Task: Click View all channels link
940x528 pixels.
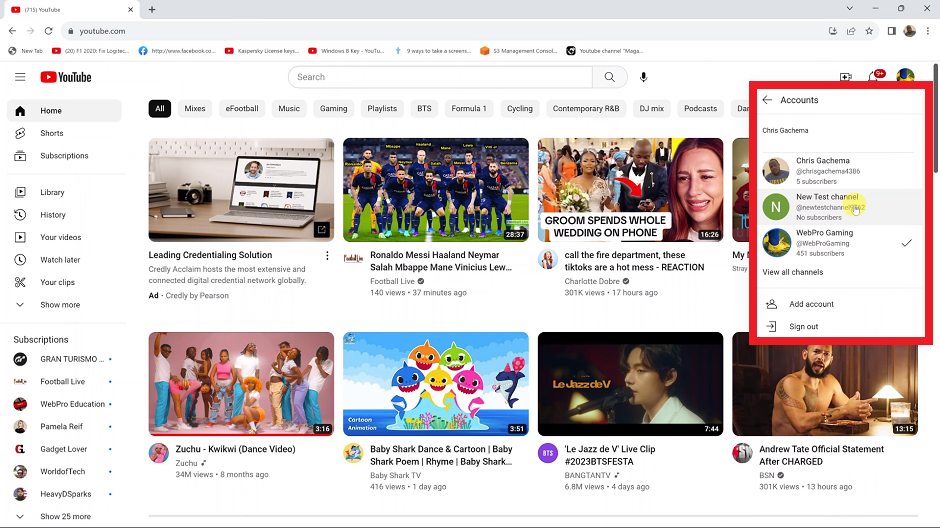Action: coord(792,272)
